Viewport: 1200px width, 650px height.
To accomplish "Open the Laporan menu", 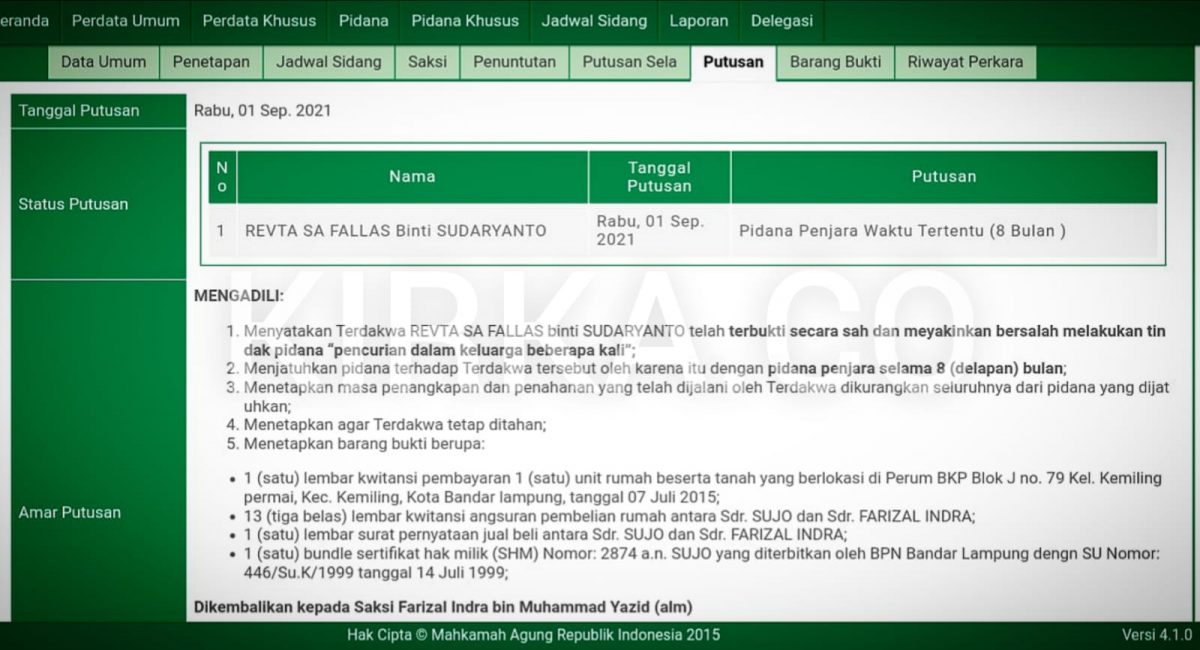I will [699, 21].
